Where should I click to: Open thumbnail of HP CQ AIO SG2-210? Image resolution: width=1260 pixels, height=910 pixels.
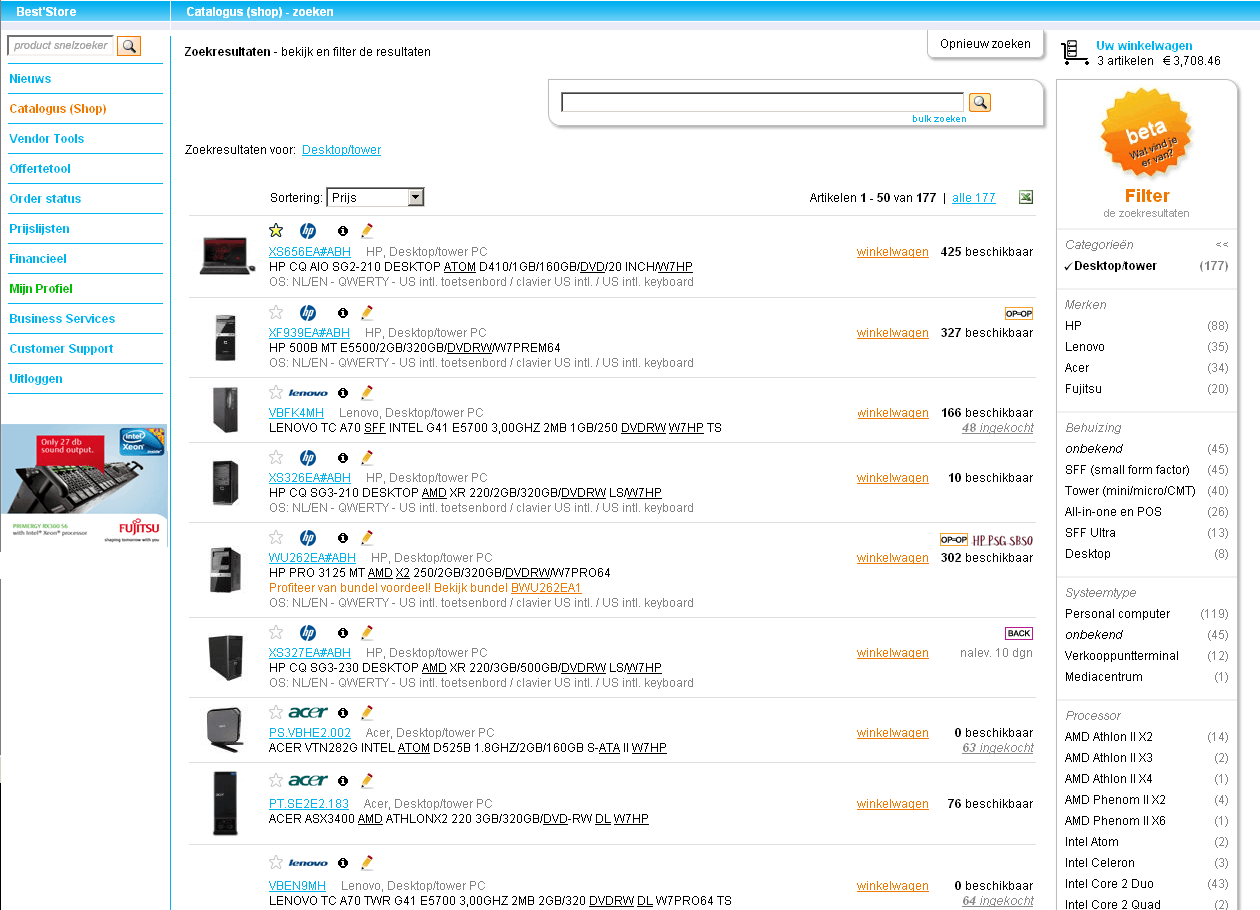pyautogui.click(x=227, y=256)
